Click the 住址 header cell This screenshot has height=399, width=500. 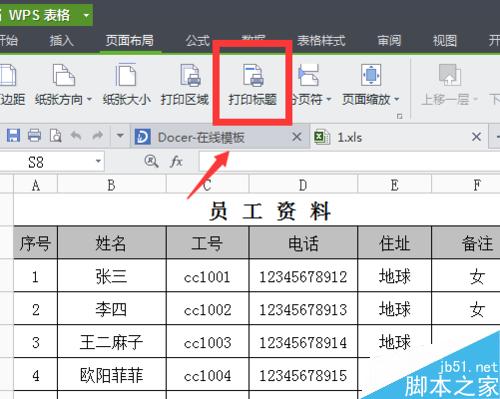click(394, 243)
